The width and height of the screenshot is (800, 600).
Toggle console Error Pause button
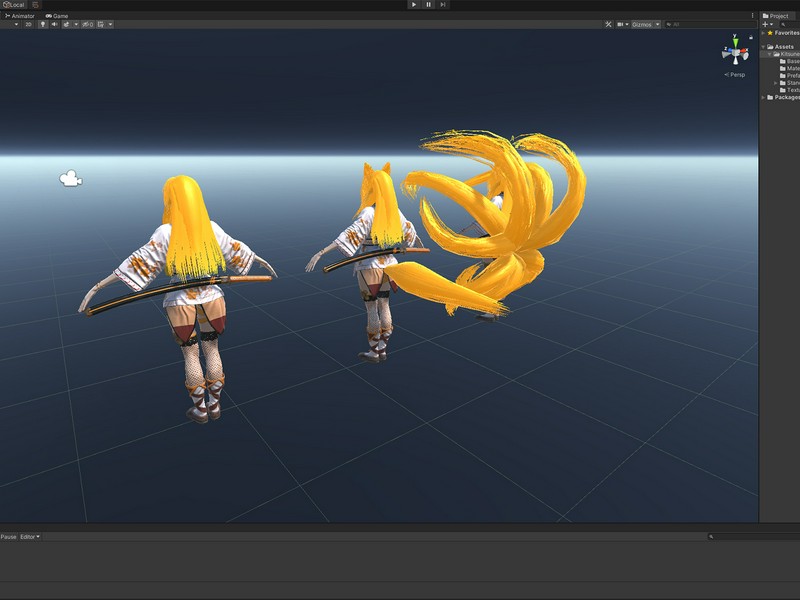click(8, 536)
